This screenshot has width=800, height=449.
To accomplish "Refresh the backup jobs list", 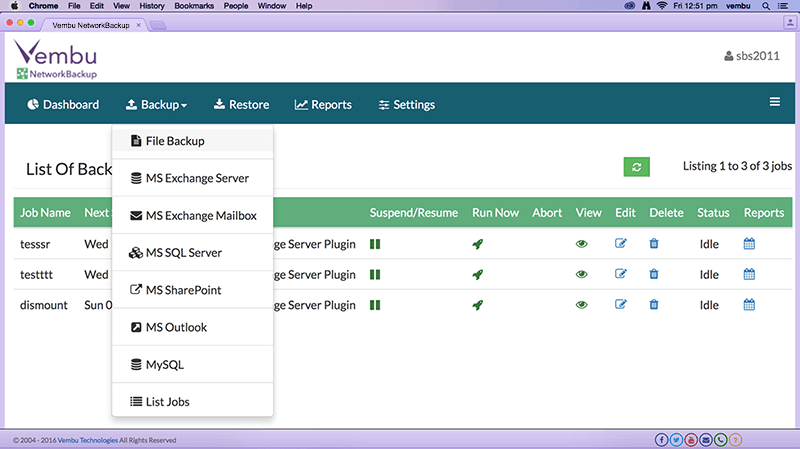I will coord(636,167).
